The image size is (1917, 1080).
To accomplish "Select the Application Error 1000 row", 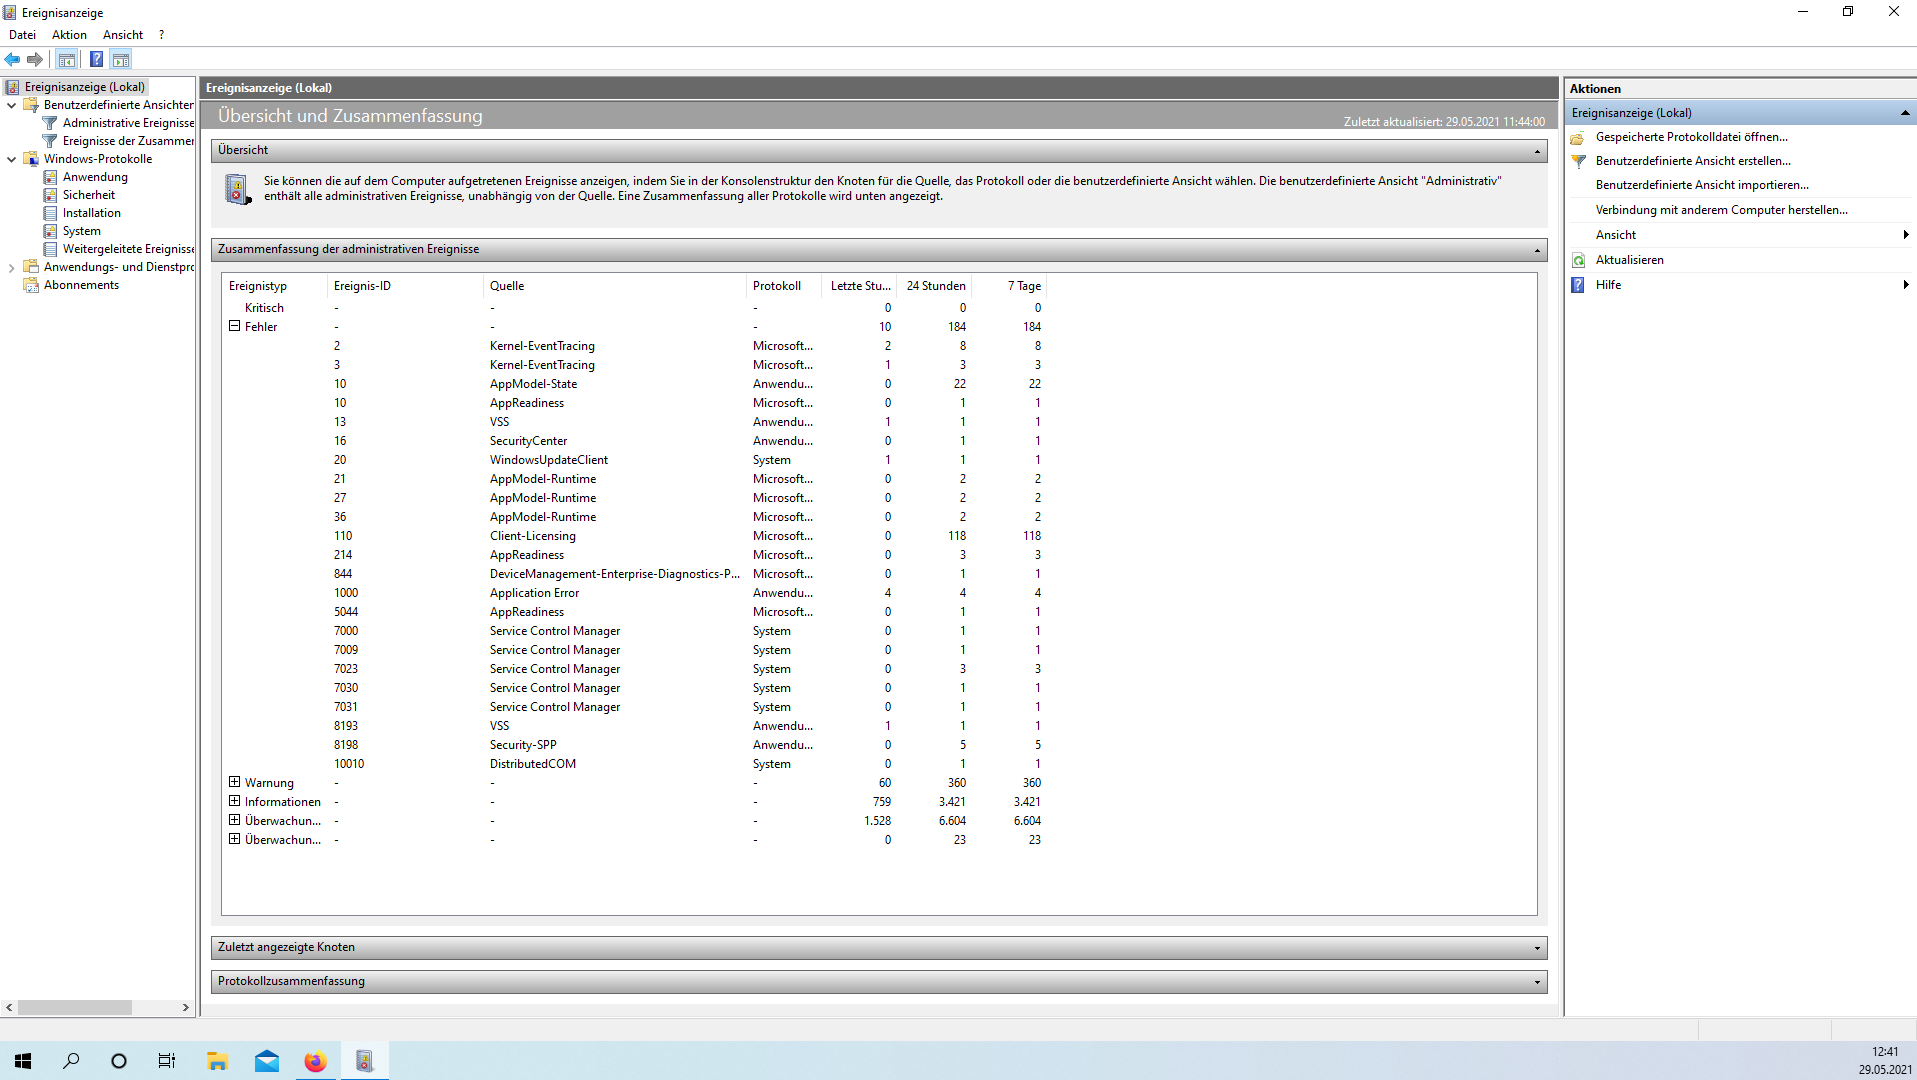I will [x=635, y=593].
